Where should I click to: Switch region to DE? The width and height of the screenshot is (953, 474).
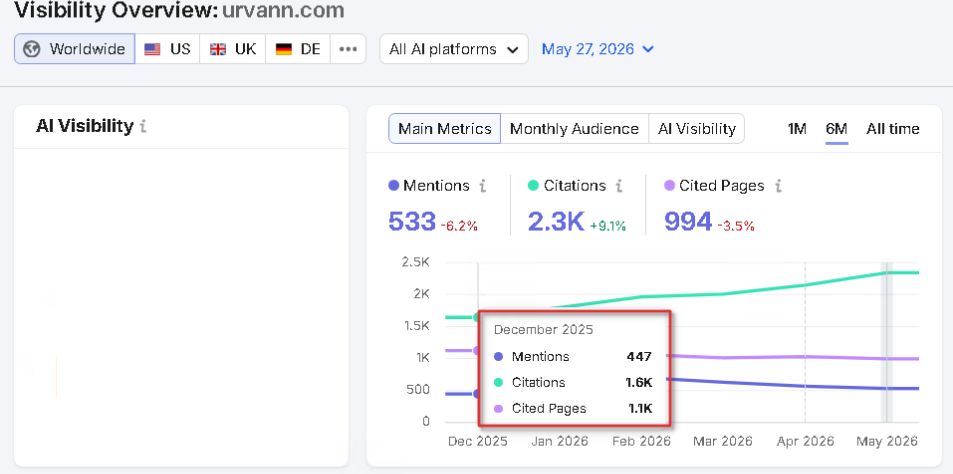coord(298,49)
